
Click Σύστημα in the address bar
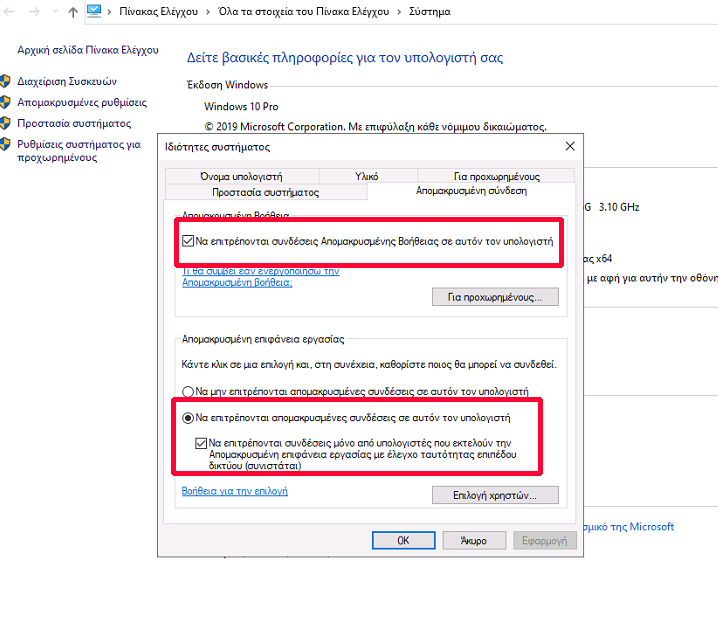(x=430, y=12)
